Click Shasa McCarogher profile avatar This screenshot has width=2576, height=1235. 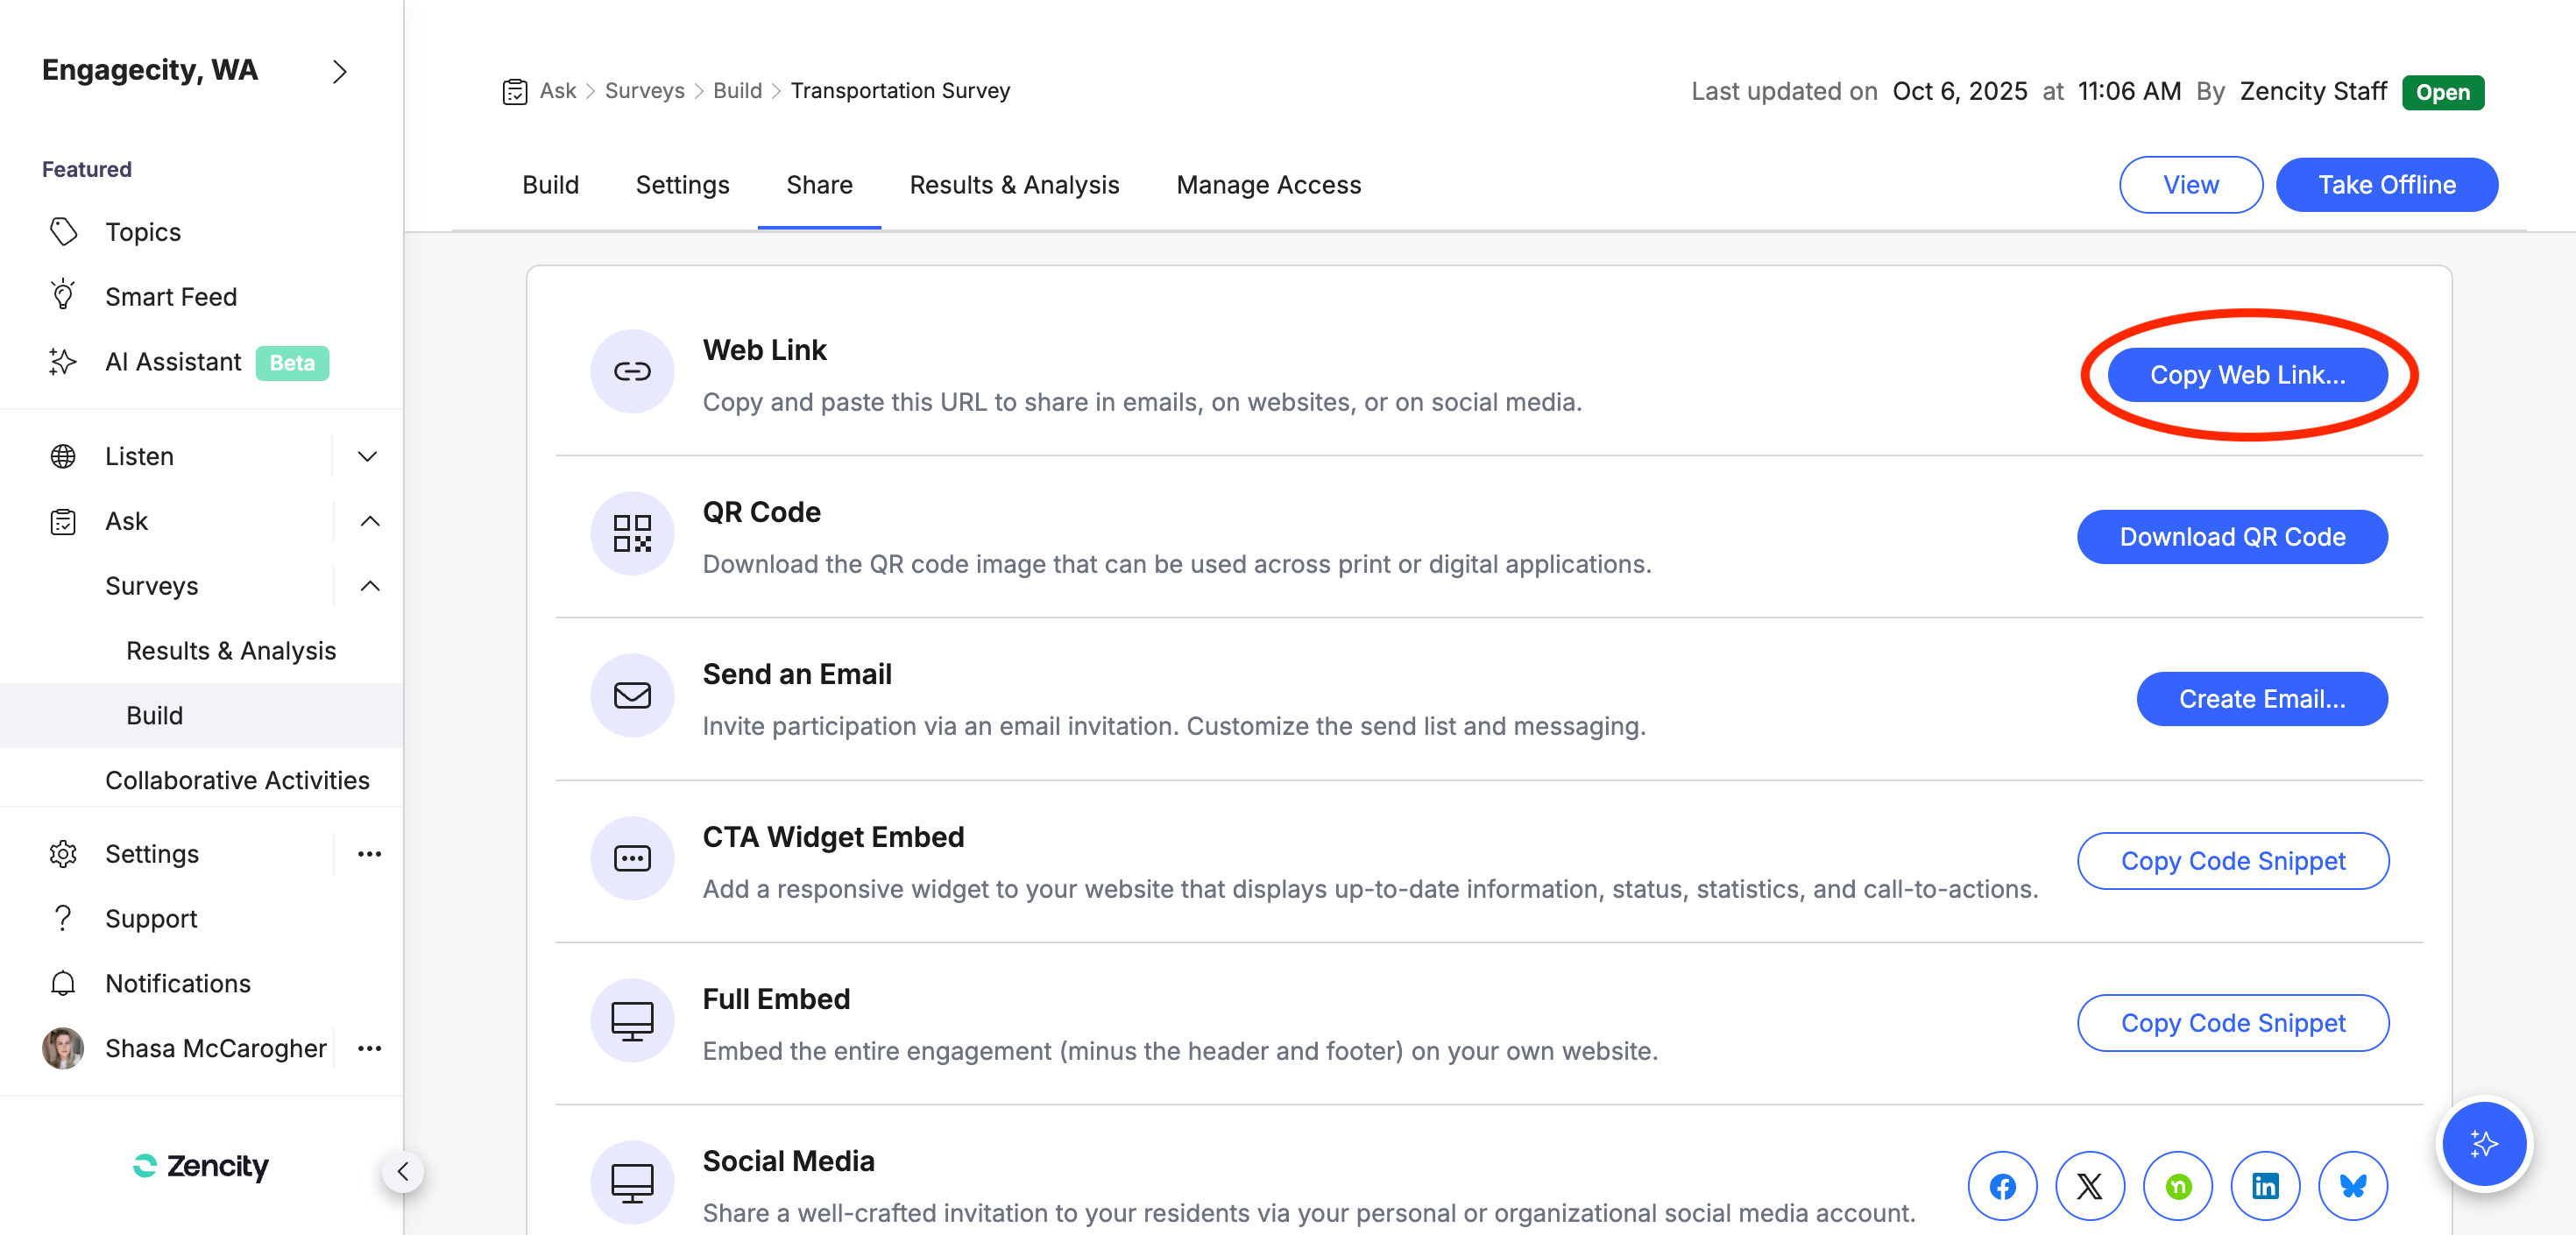63,1048
